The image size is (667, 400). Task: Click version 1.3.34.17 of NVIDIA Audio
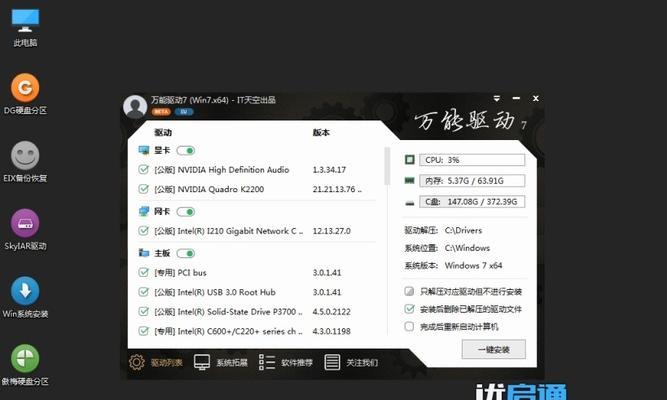click(x=329, y=170)
